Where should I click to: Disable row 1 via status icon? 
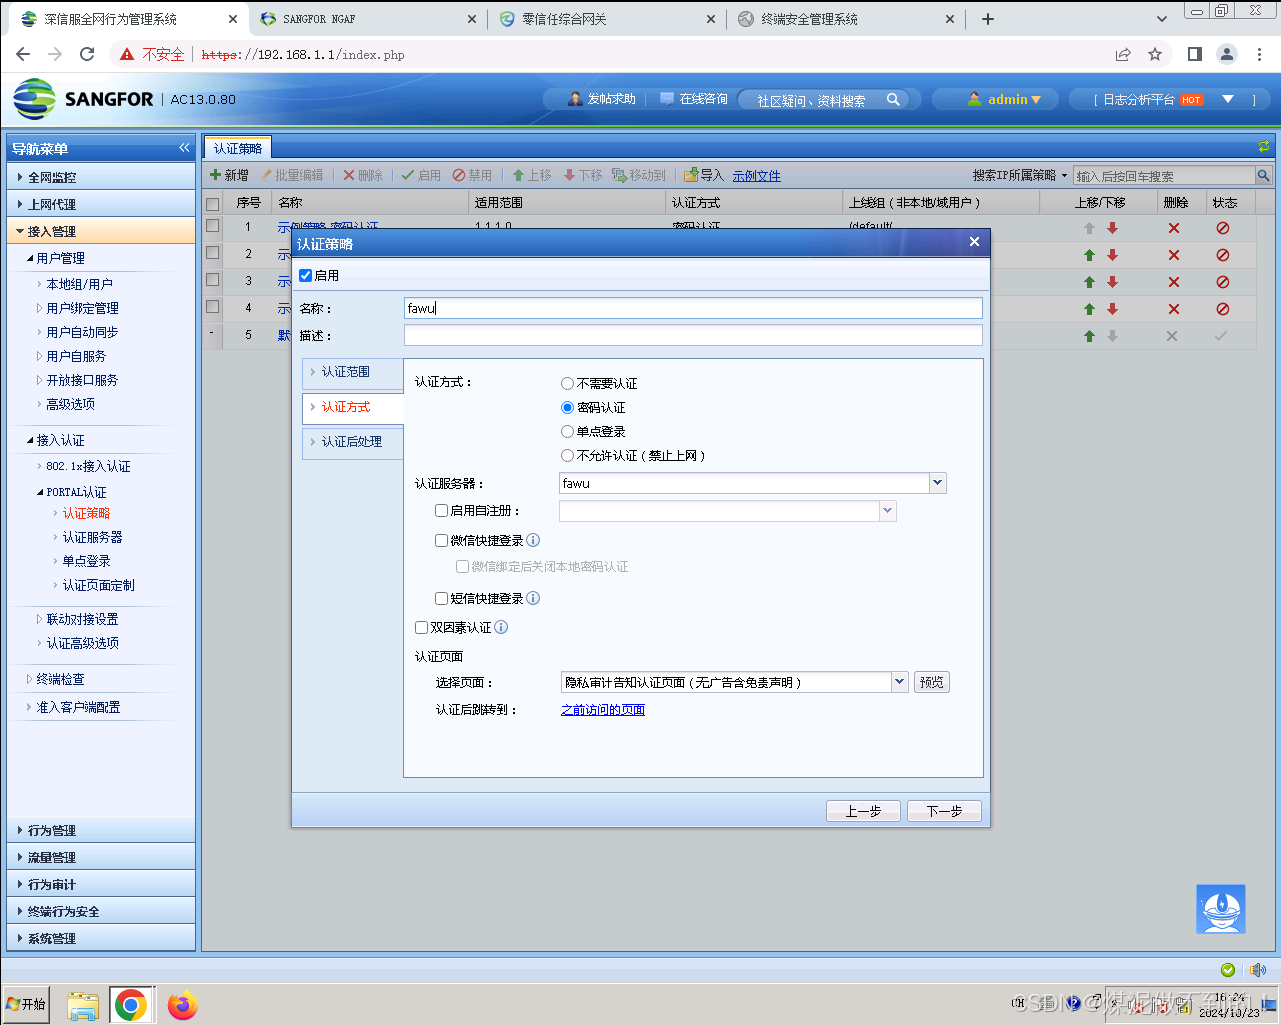(1222, 228)
